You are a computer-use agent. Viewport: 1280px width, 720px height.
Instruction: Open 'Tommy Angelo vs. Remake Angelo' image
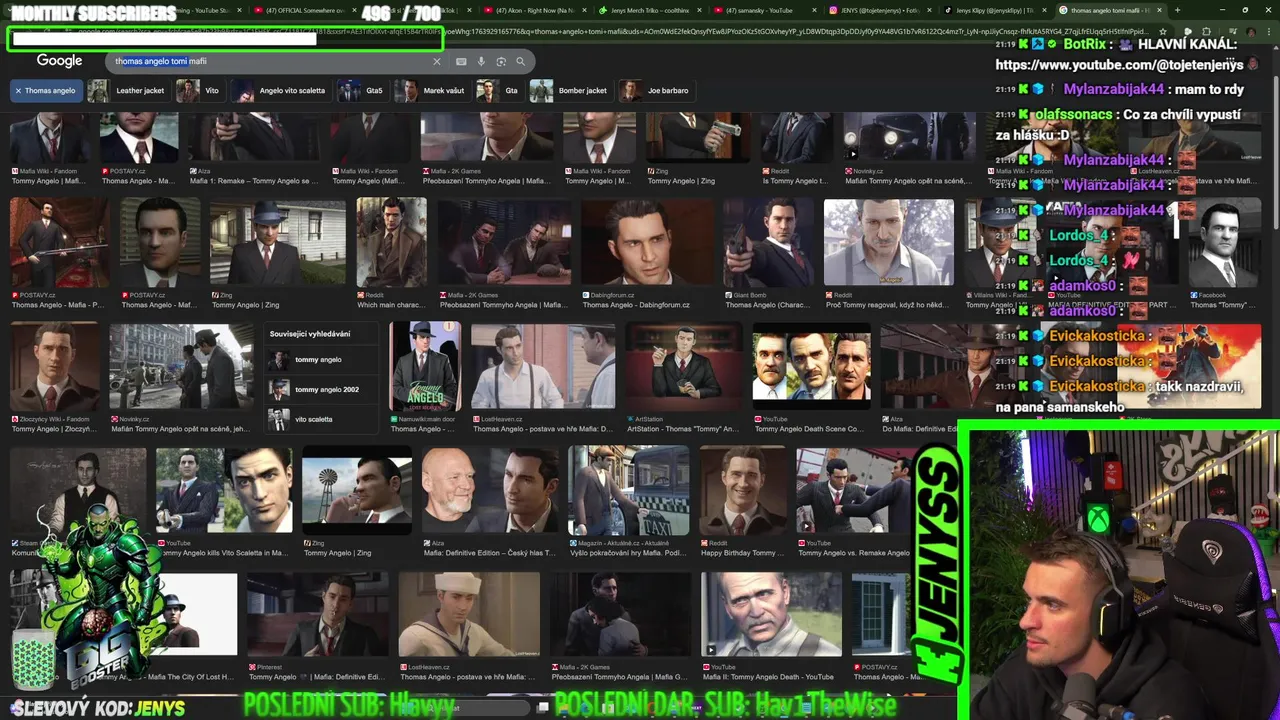point(854,492)
